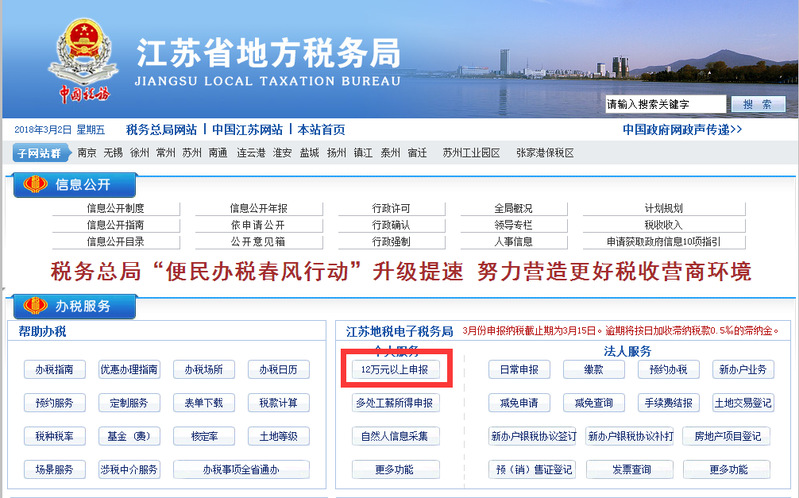Click 发票查询 button

click(x=630, y=469)
